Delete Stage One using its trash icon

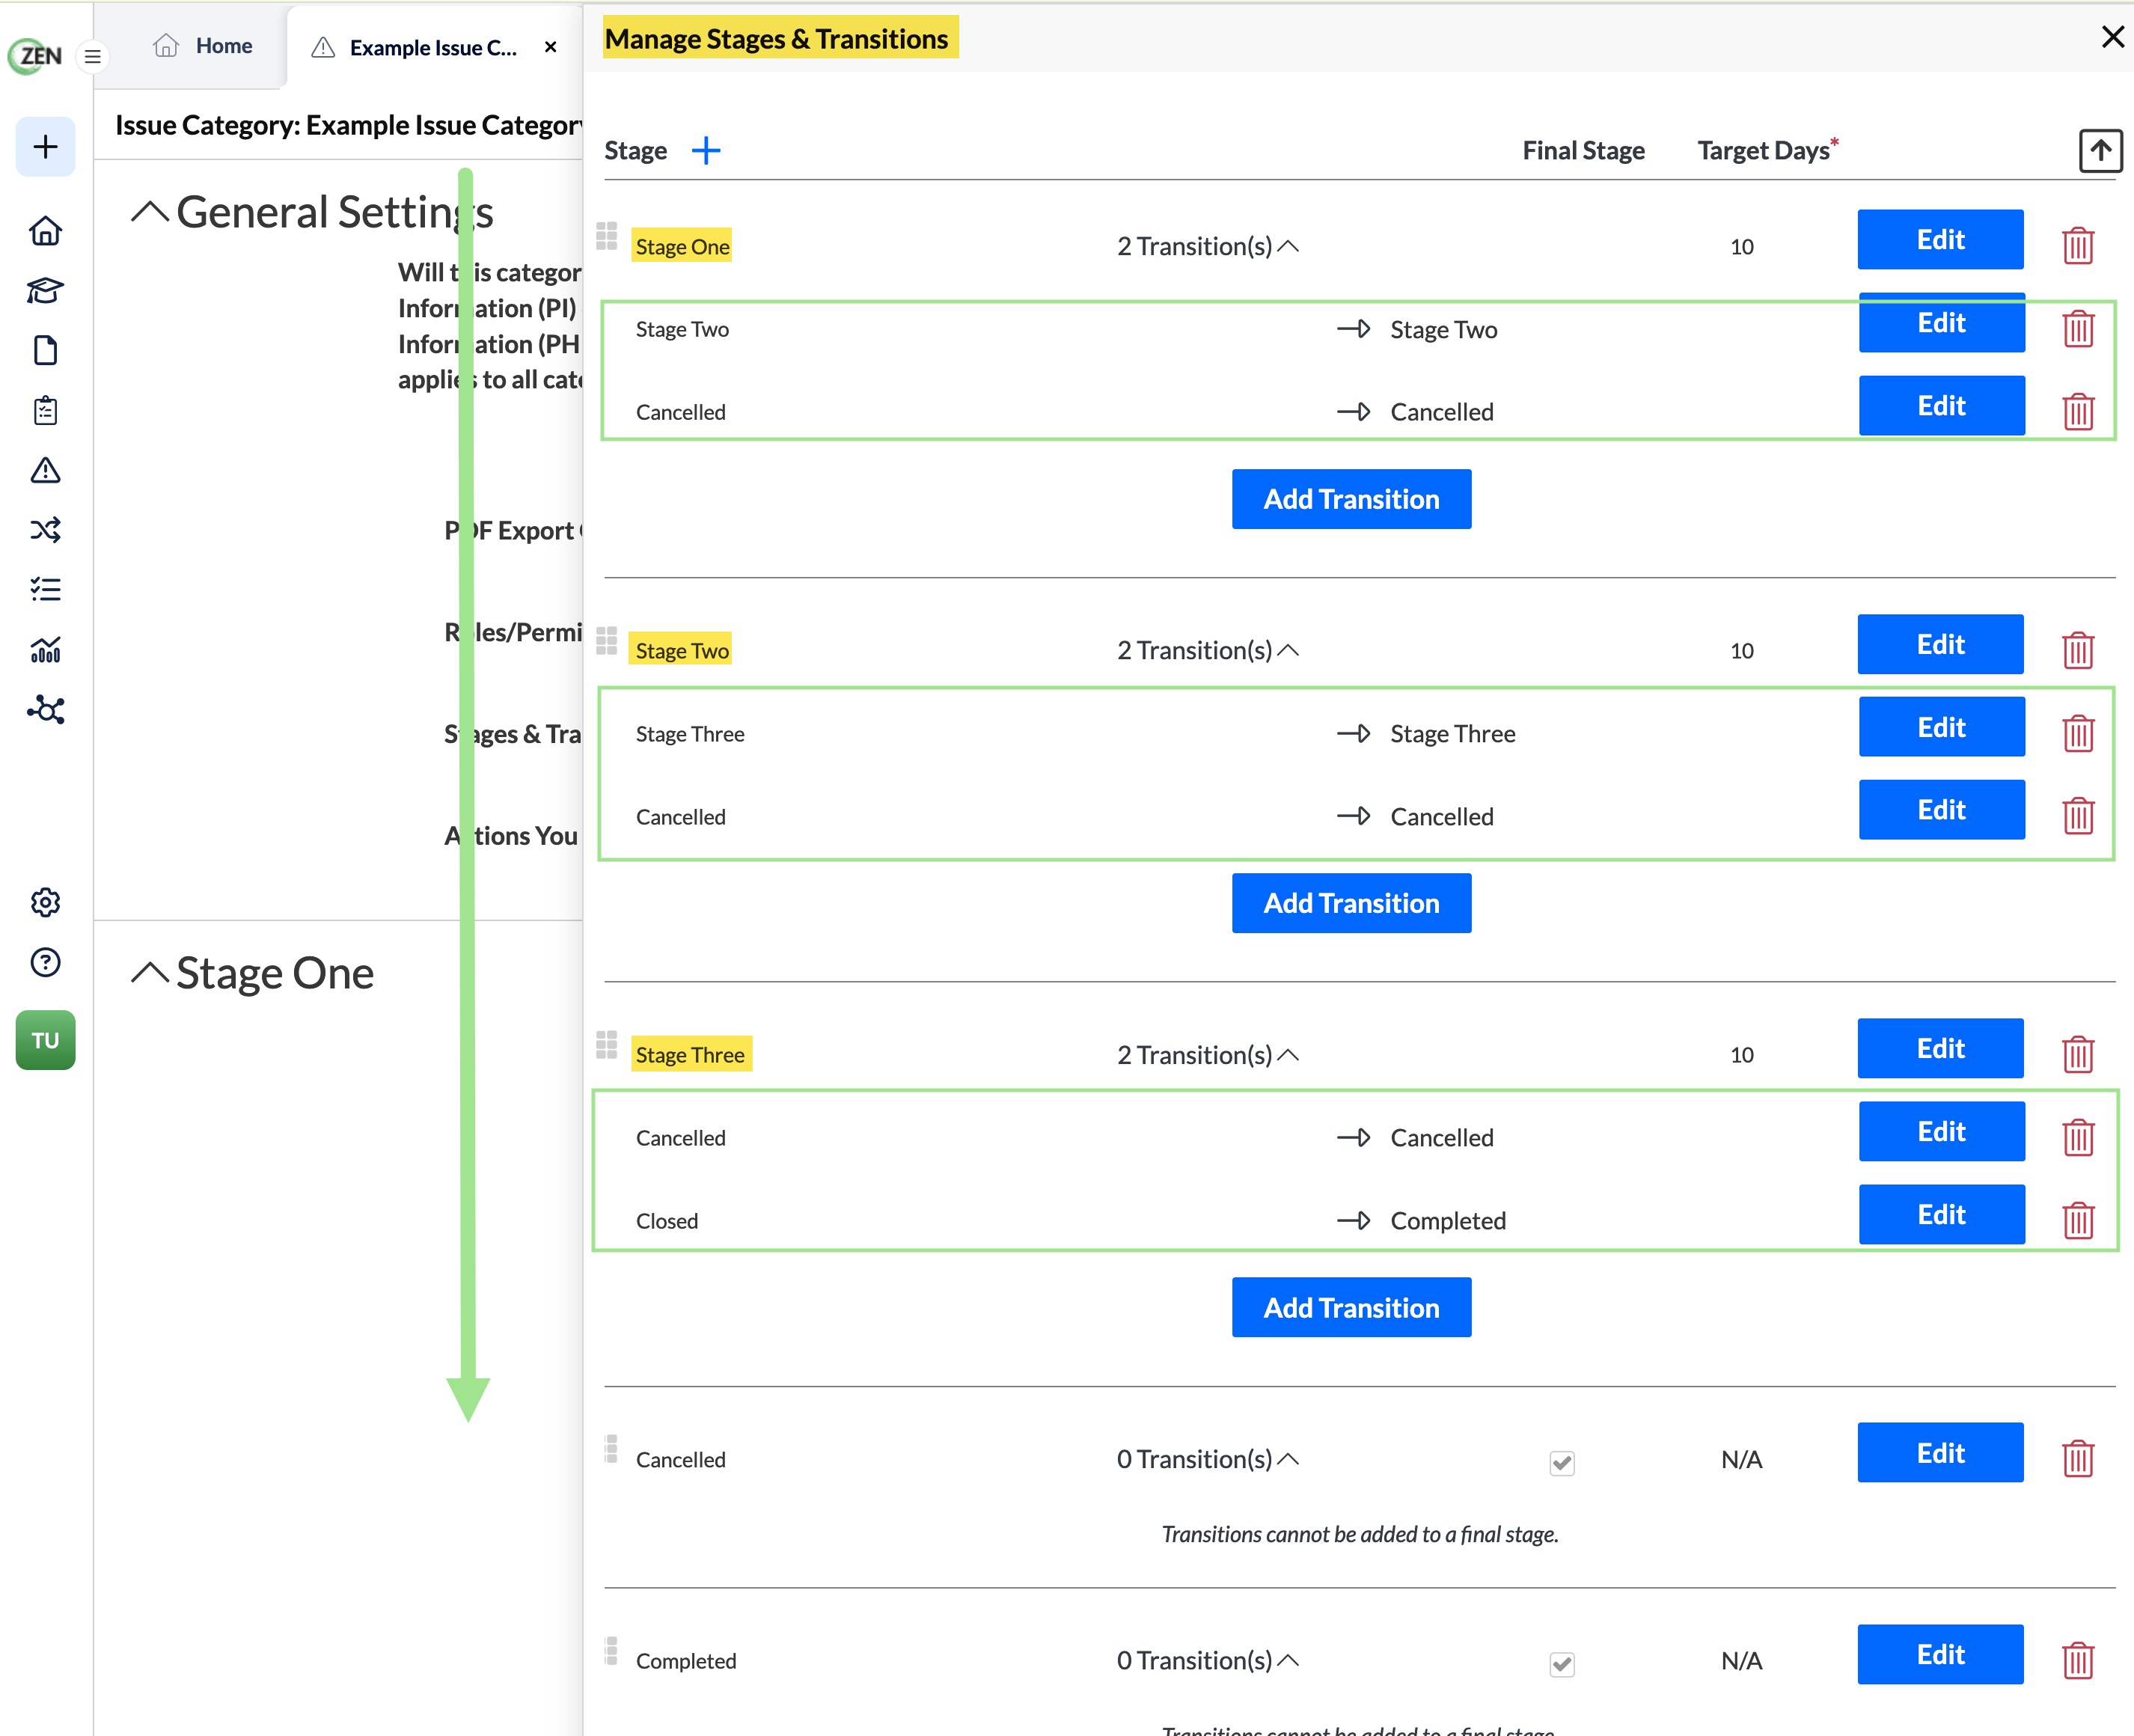click(2077, 245)
